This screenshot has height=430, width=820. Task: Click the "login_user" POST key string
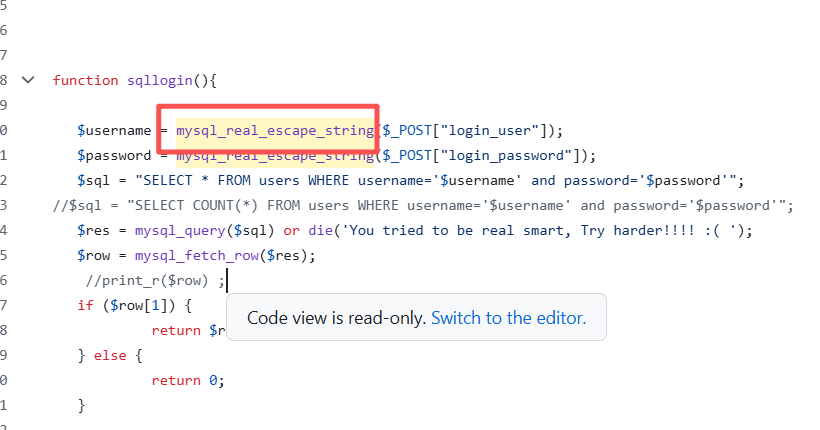(489, 130)
